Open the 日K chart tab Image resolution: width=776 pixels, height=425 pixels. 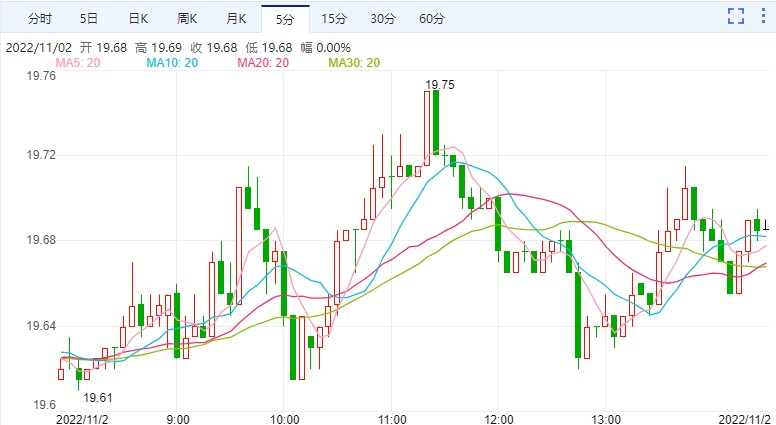pyautogui.click(x=138, y=19)
